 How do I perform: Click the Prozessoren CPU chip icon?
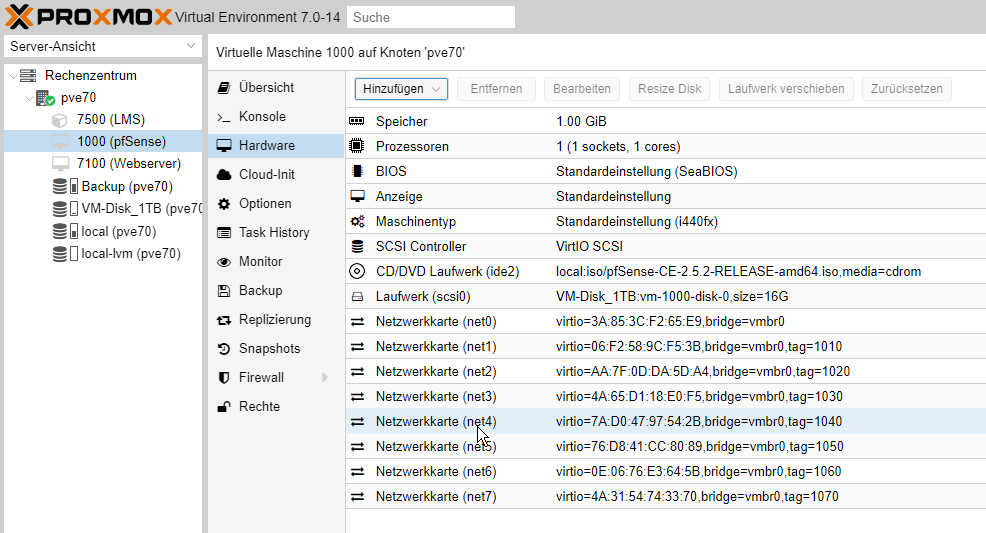(357, 146)
